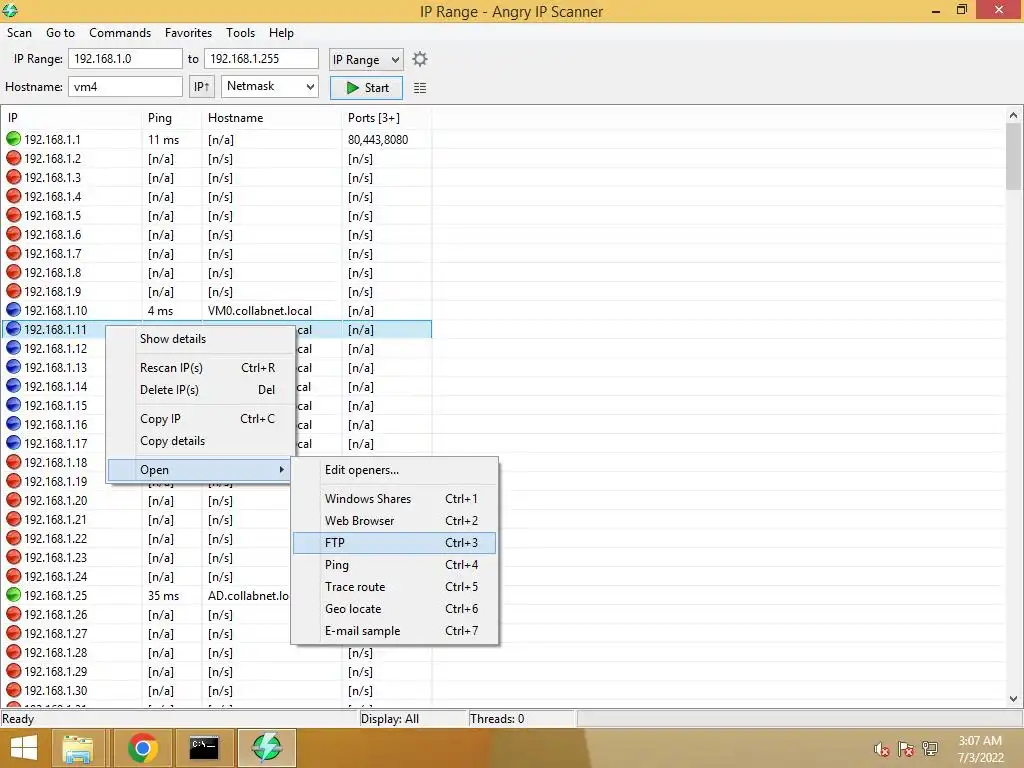Image resolution: width=1024 pixels, height=768 pixels.
Task: Select Web Browser opener
Action: (394, 520)
